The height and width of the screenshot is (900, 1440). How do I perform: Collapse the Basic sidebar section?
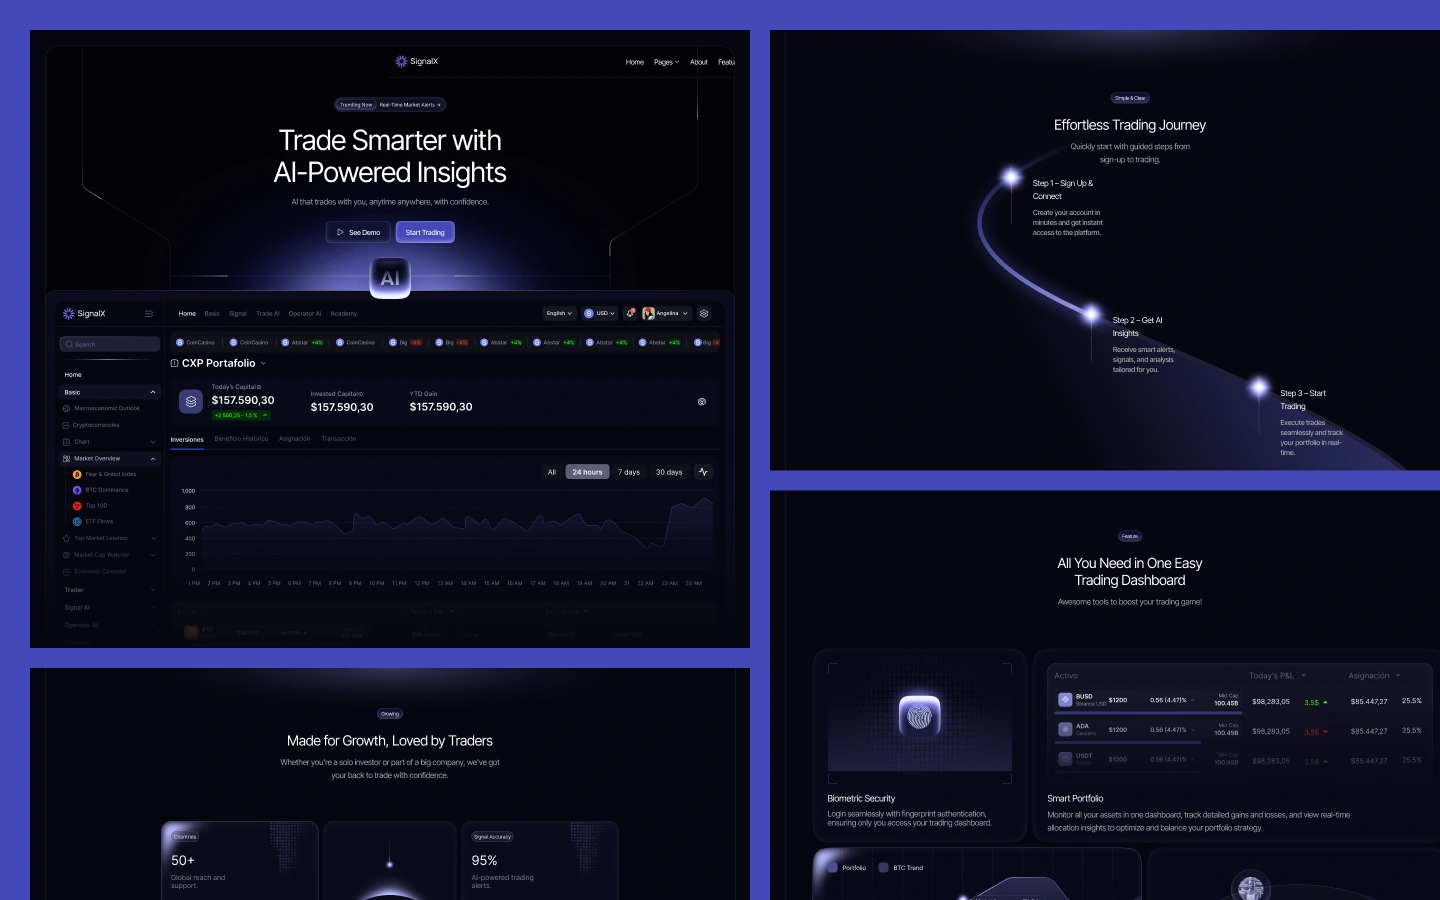click(x=153, y=392)
